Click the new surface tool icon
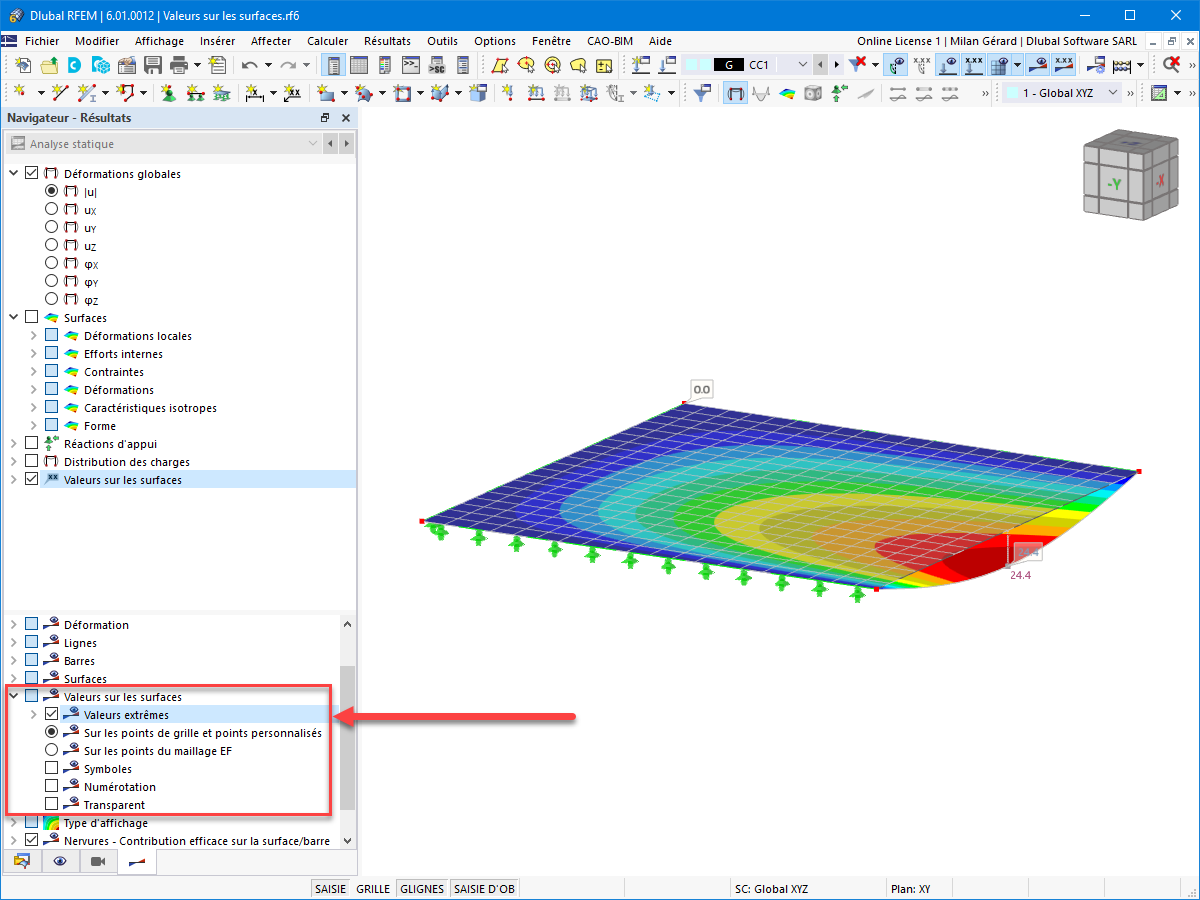Screen dimensions: 1200x900 point(326,93)
